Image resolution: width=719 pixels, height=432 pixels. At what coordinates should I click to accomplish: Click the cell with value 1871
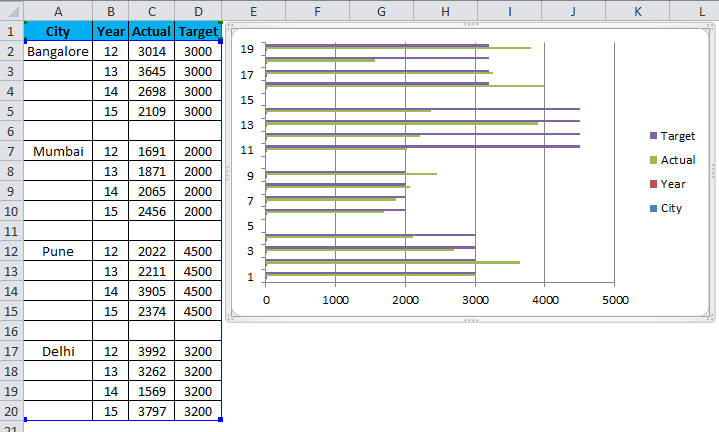pos(152,172)
